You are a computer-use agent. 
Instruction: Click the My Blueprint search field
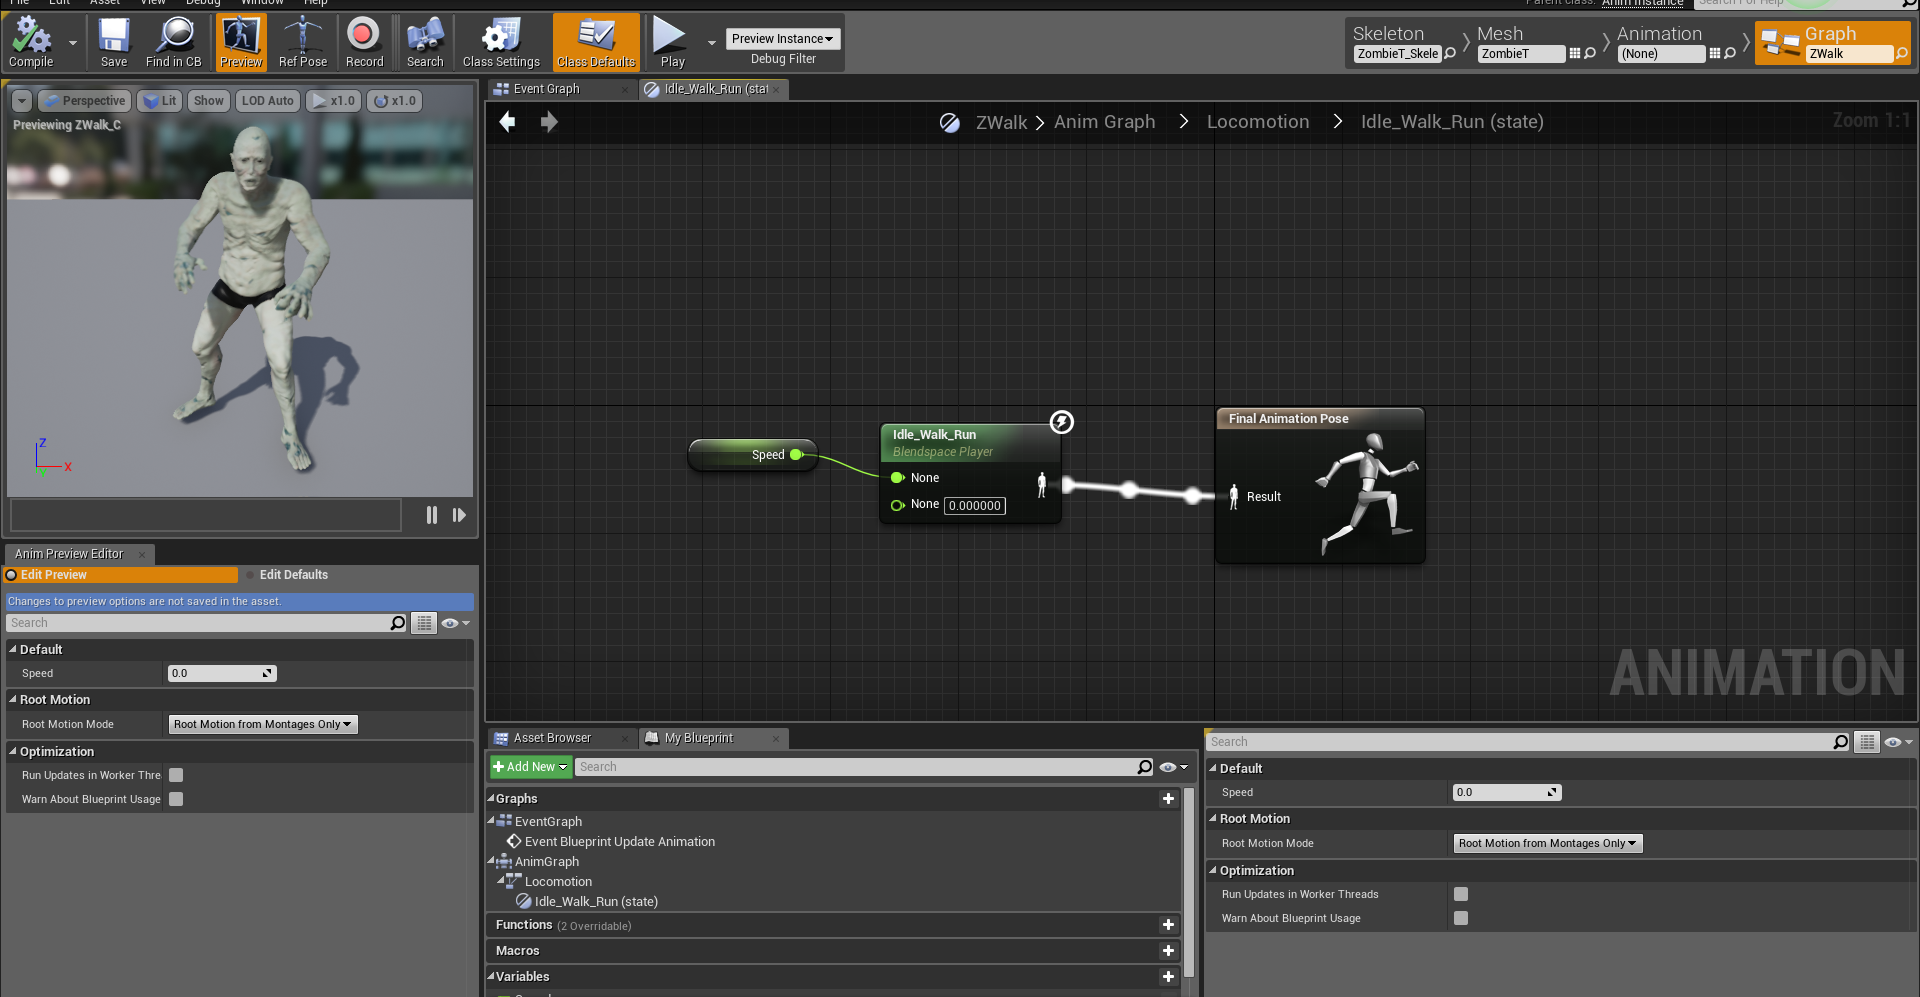pos(865,767)
